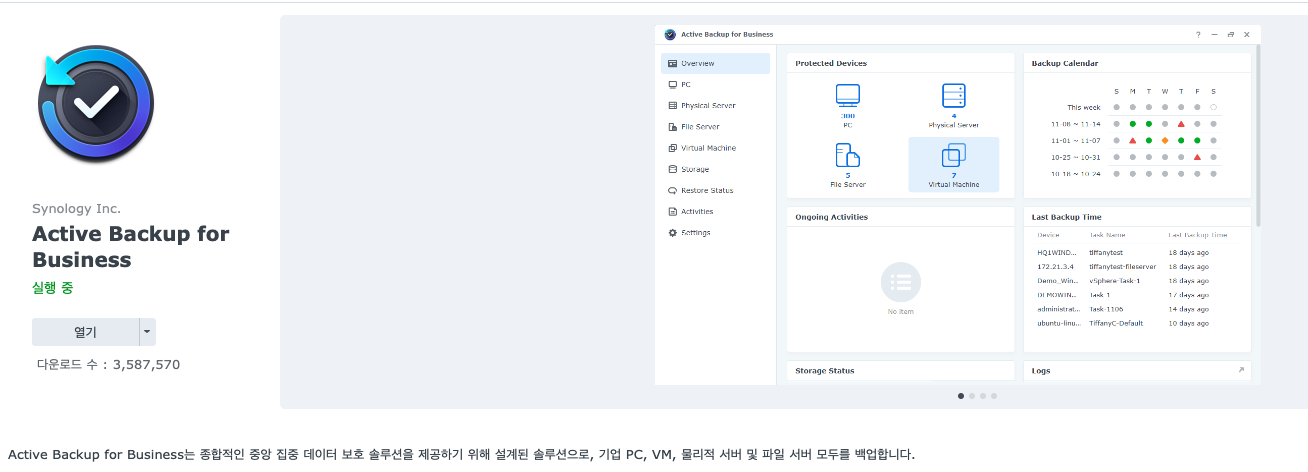Select the second carousel dot
This screenshot has height=472, width=1308.
[x=972, y=396]
